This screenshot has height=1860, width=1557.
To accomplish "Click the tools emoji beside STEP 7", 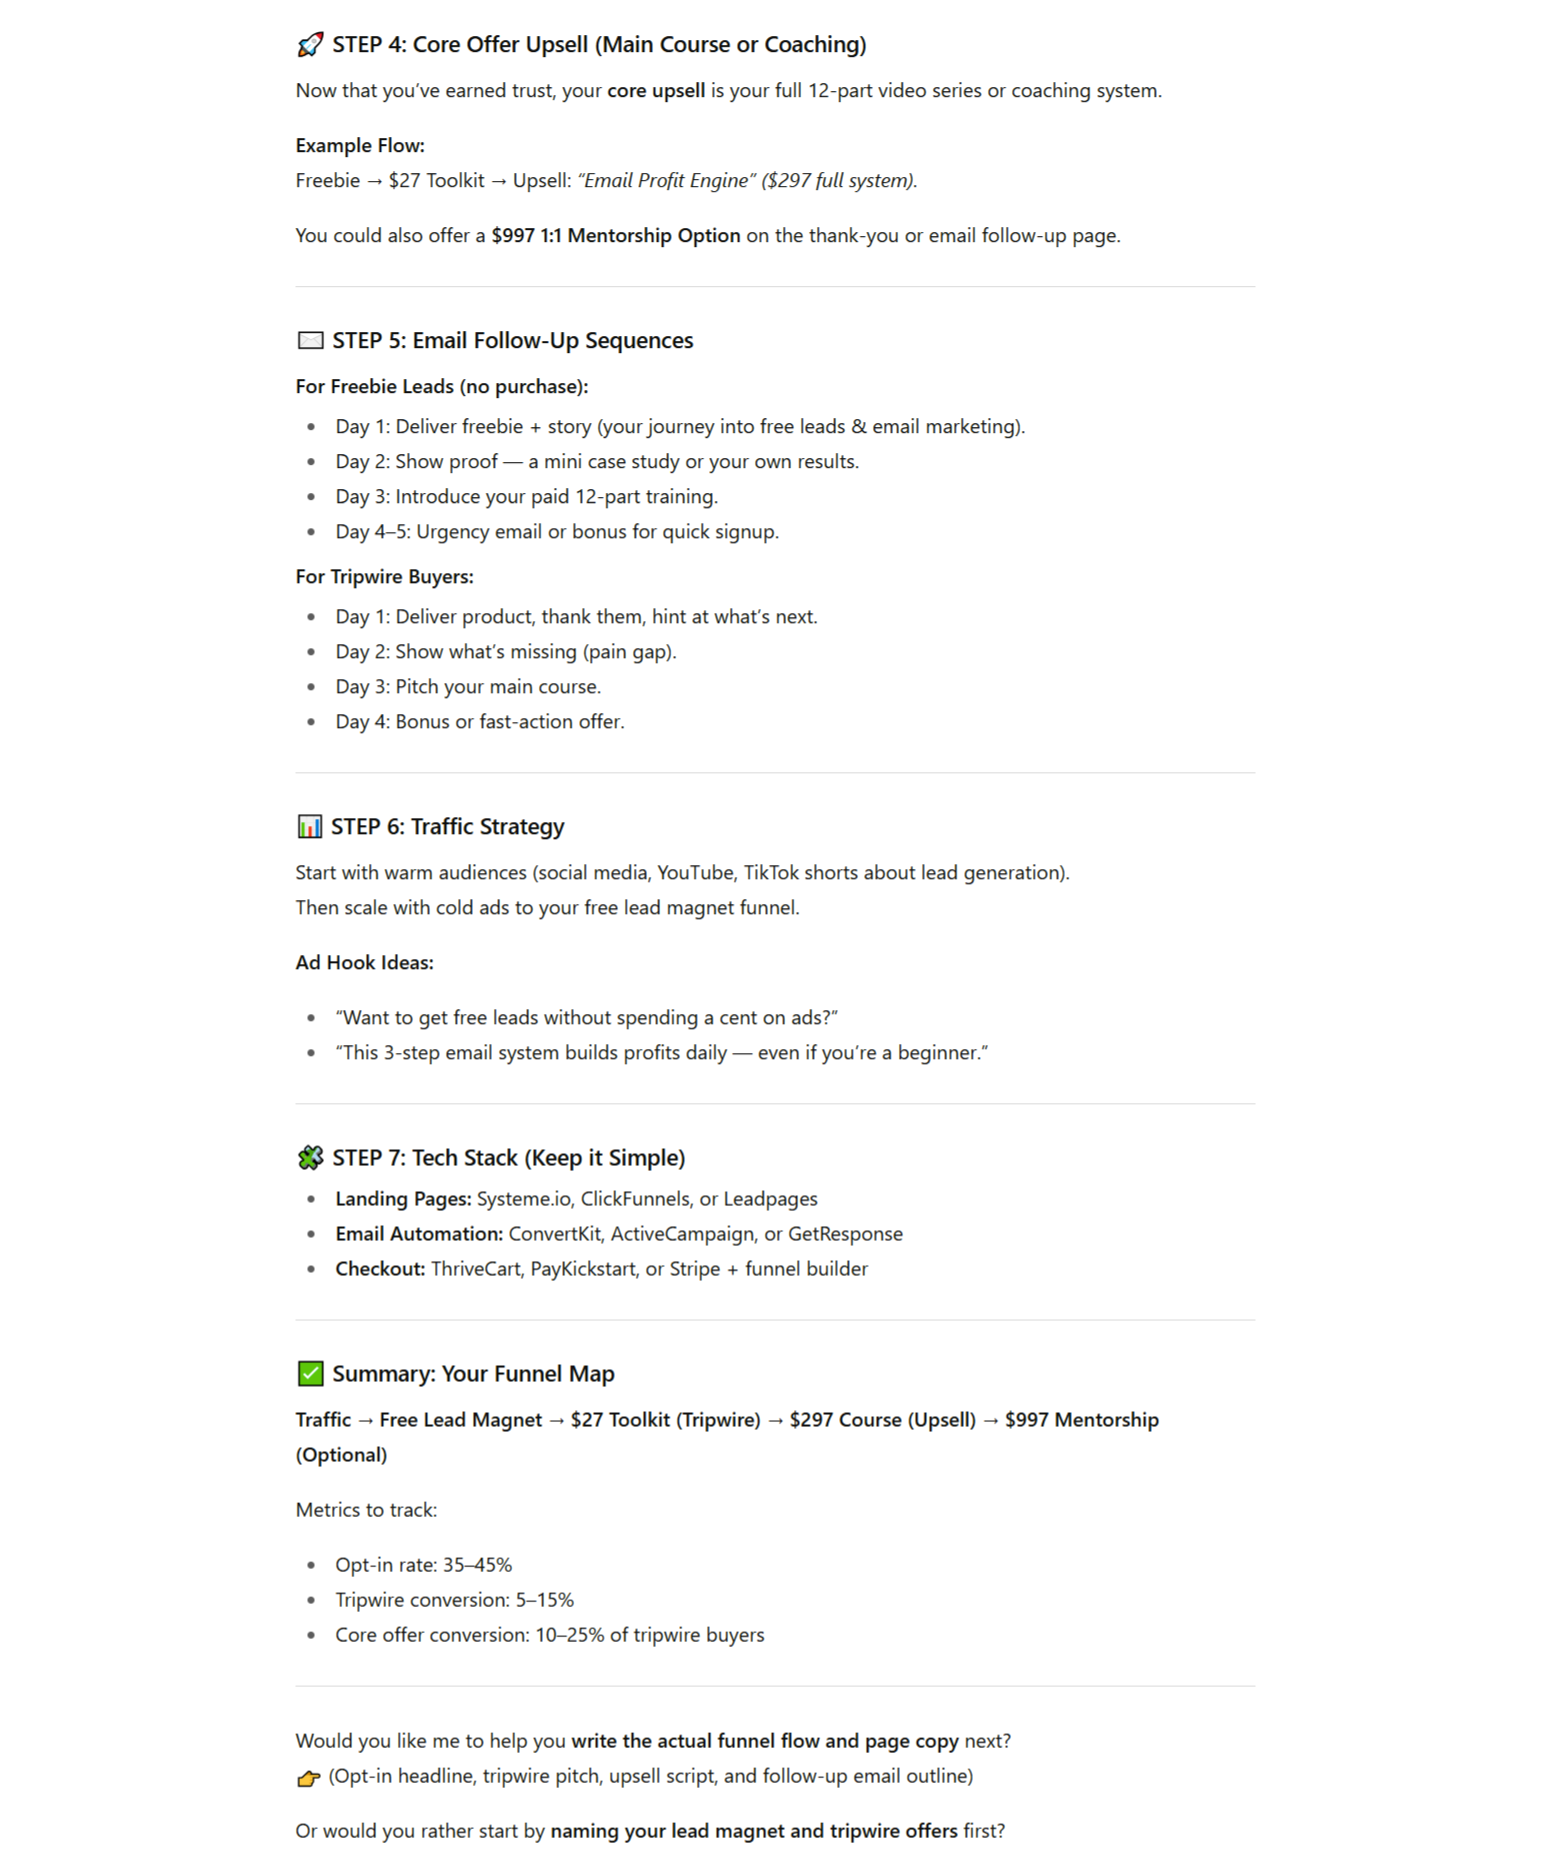I will [x=310, y=1158].
